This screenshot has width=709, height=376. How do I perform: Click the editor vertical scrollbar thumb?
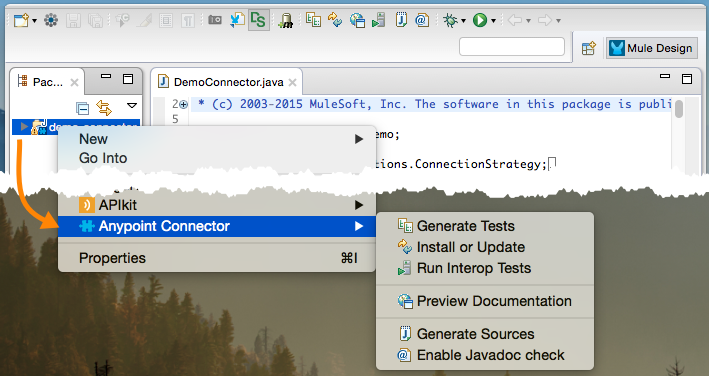[x=679, y=109]
